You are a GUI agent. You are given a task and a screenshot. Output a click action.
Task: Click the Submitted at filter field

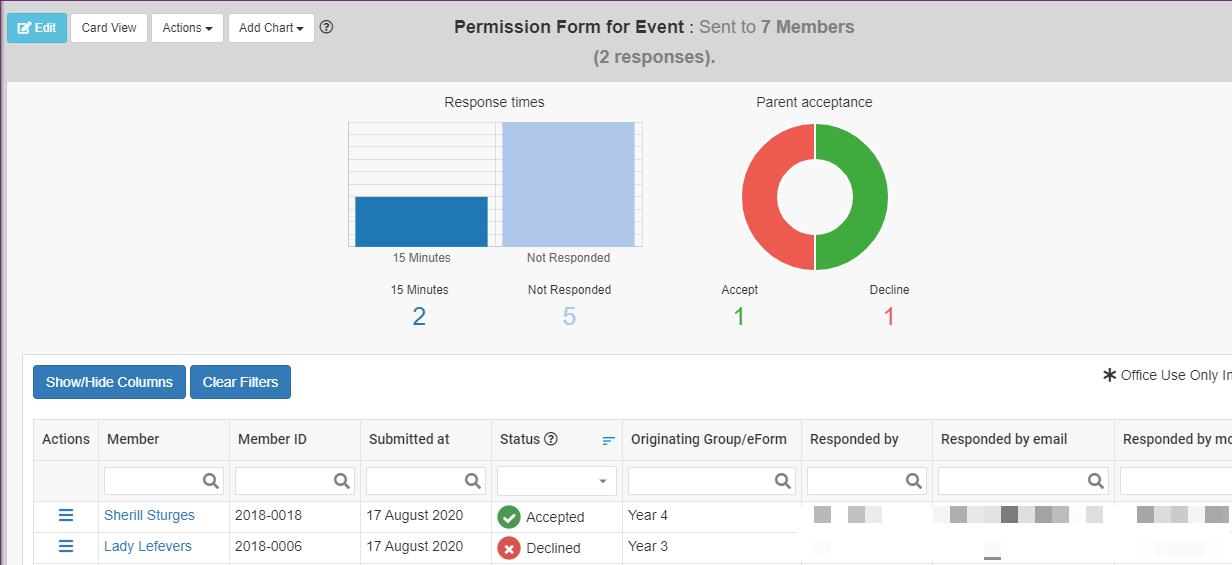click(416, 481)
